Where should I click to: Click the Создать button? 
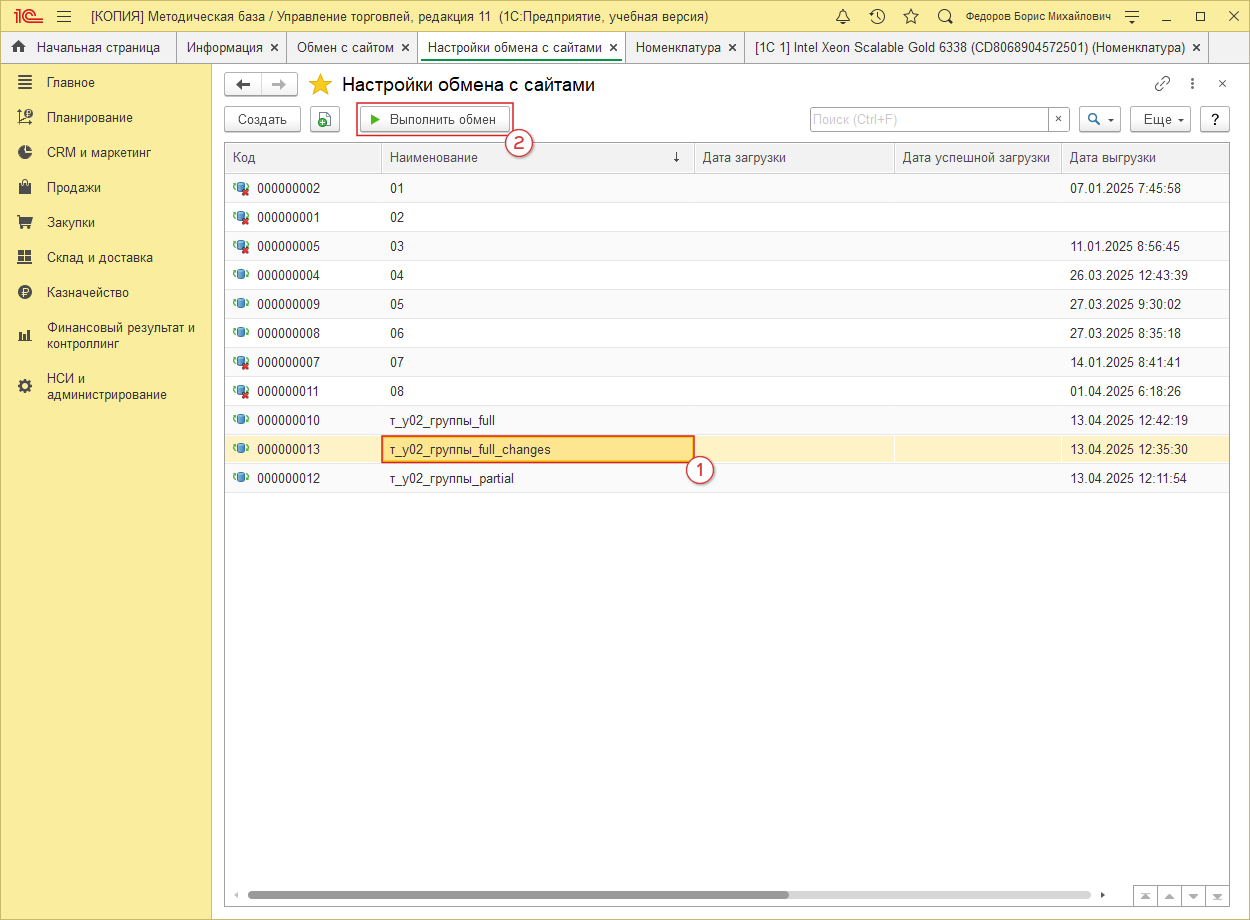pyautogui.click(x=262, y=120)
